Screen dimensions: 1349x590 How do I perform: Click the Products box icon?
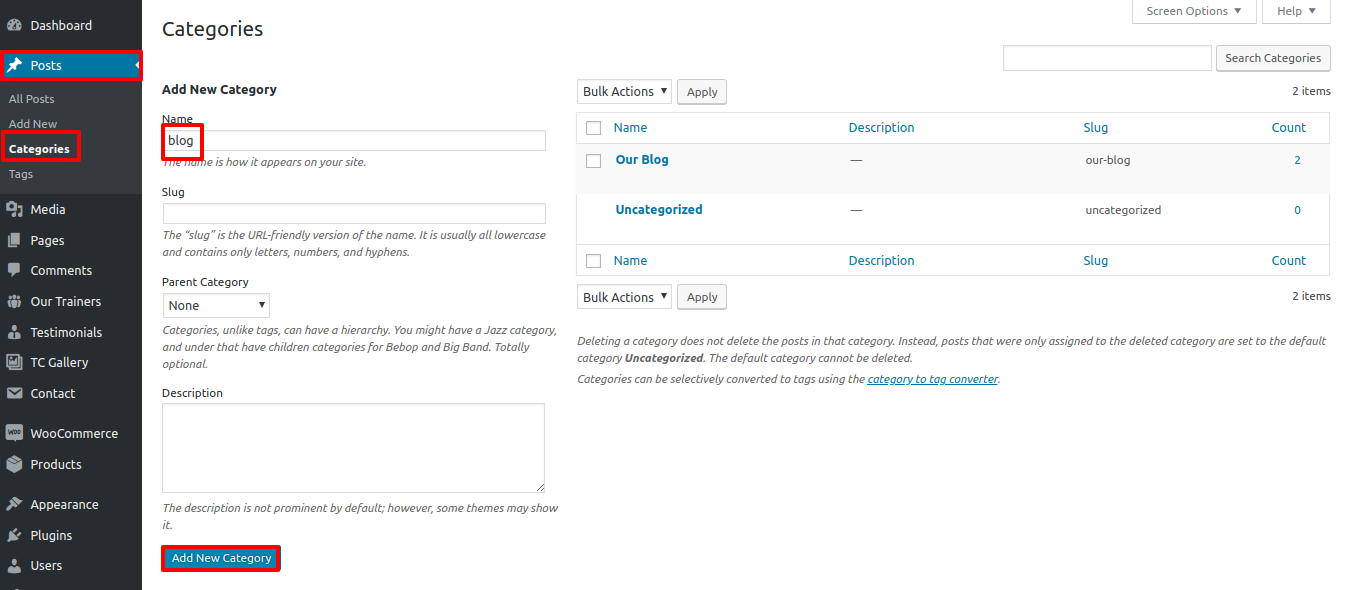(x=14, y=464)
